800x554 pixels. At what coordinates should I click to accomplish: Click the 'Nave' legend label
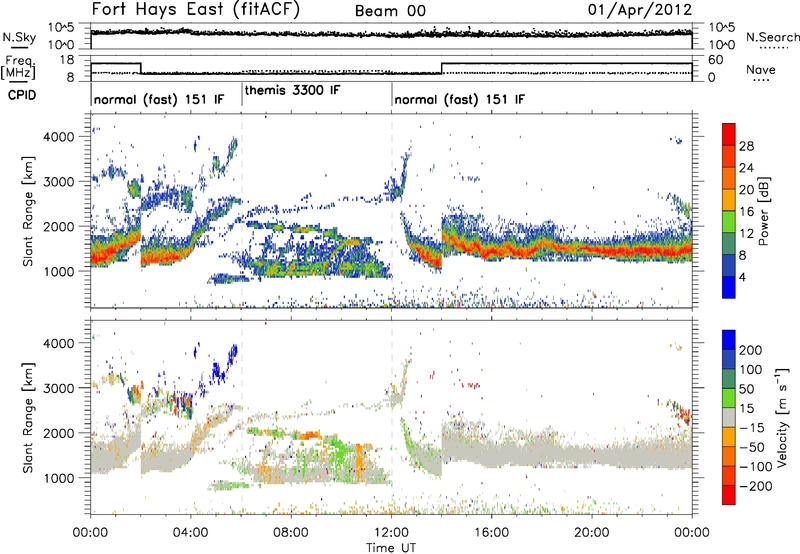760,69
